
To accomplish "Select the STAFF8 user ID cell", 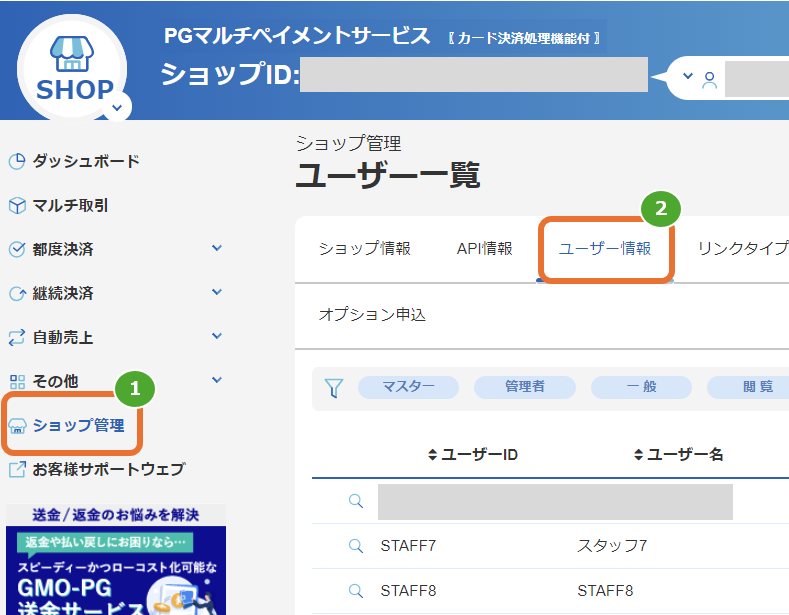I will point(408,591).
